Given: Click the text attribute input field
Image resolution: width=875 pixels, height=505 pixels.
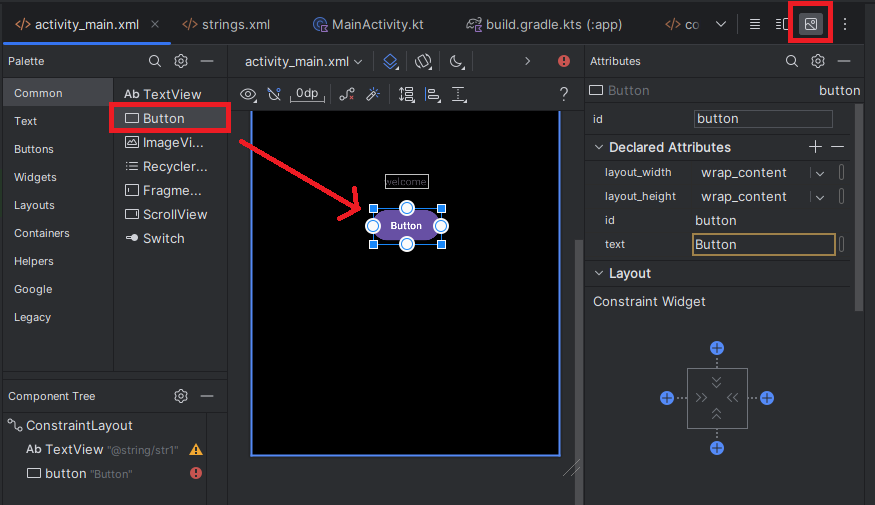Looking at the screenshot, I should tap(764, 245).
